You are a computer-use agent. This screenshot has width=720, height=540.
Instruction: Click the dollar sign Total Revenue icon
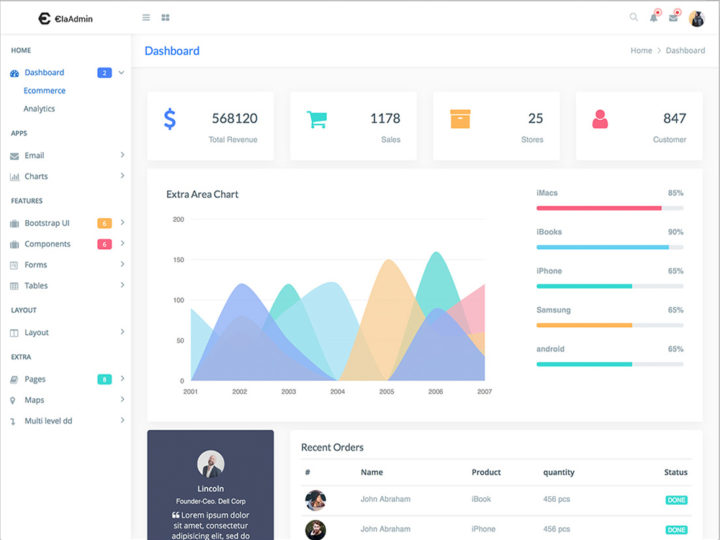pyautogui.click(x=170, y=119)
